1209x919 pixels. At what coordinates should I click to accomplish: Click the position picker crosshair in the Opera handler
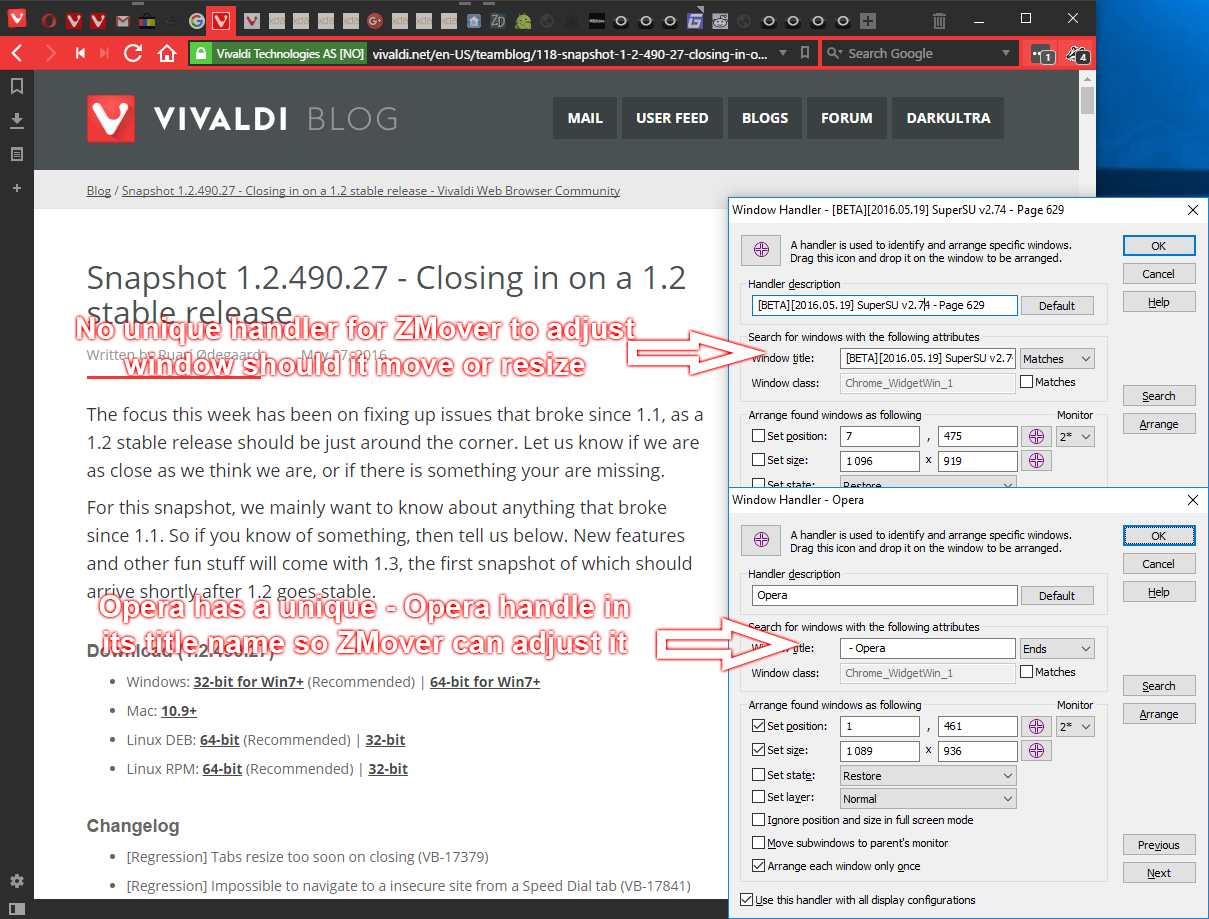(x=1036, y=726)
